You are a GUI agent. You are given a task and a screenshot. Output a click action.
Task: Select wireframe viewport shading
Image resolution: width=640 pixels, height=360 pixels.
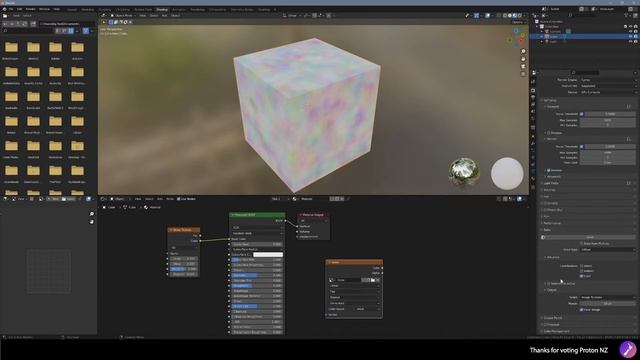(505, 16)
